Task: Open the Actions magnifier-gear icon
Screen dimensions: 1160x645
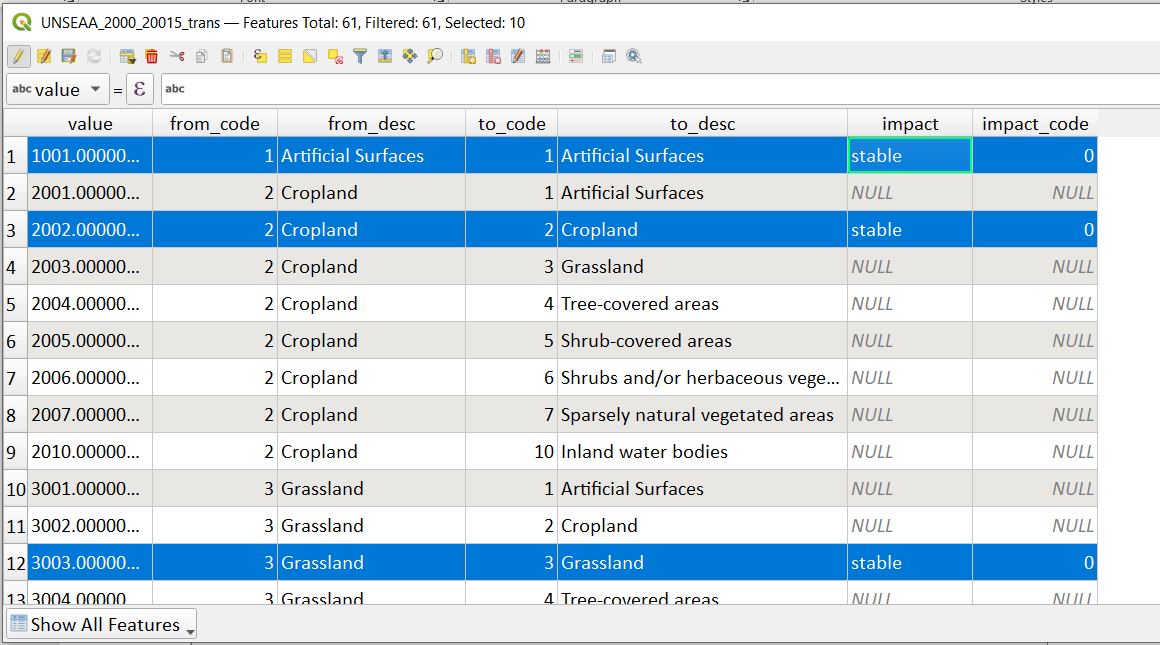Action: [x=634, y=56]
